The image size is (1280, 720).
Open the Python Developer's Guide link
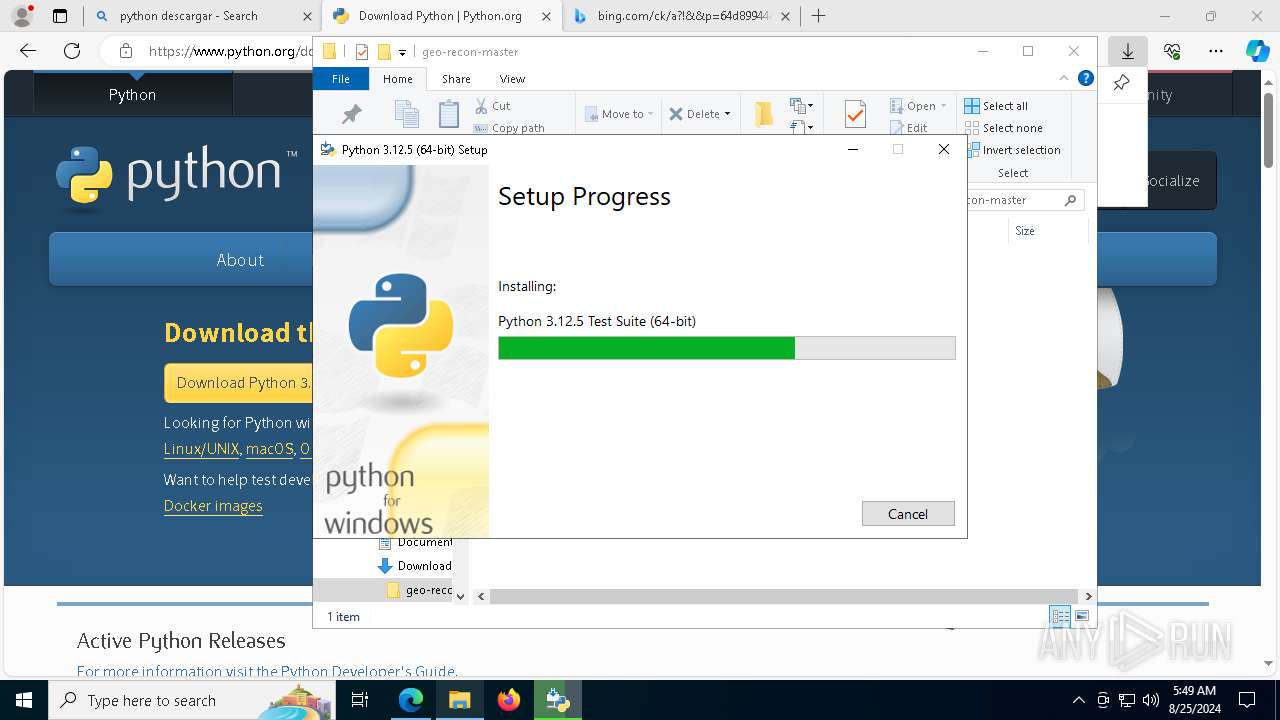(x=368, y=671)
